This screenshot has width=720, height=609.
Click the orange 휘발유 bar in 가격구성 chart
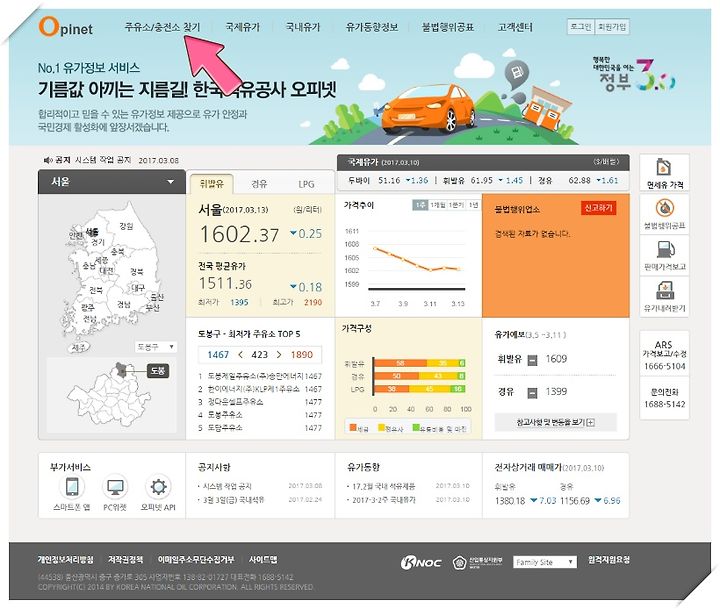point(401,363)
